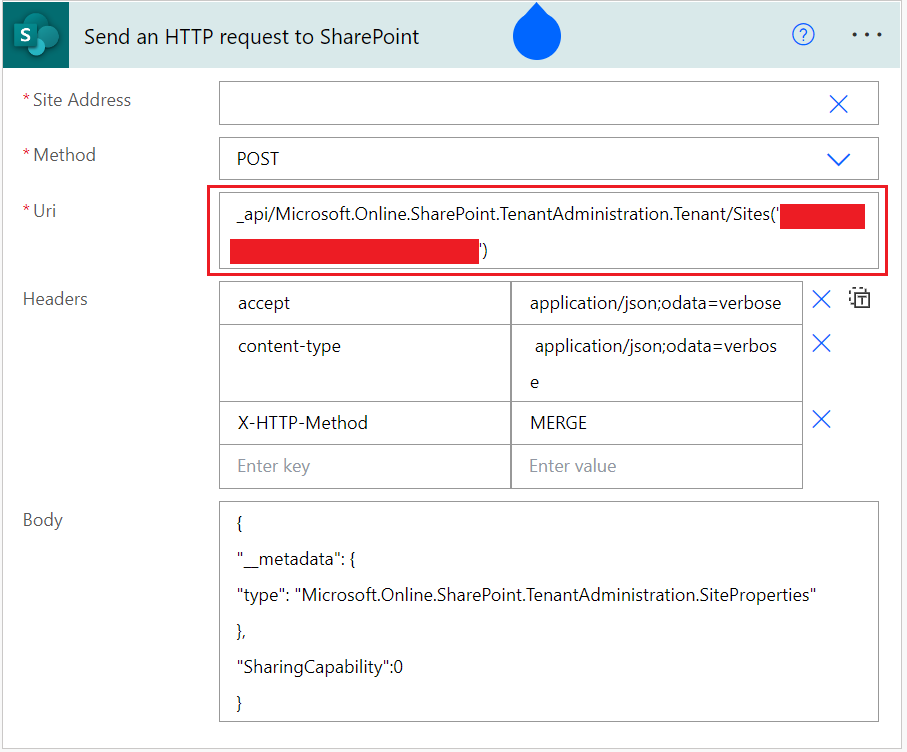
Task: Click the SharePoint connector icon
Action: click(35, 35)
